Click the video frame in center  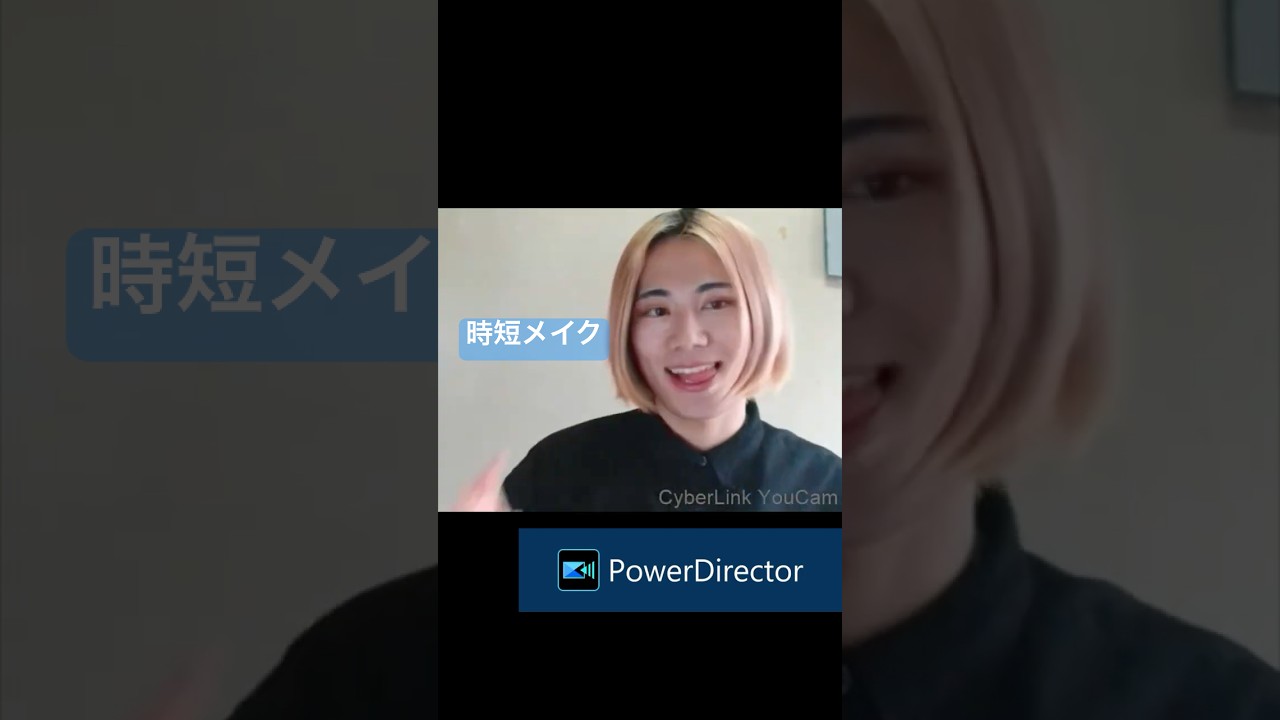click(x=640, y=360)
